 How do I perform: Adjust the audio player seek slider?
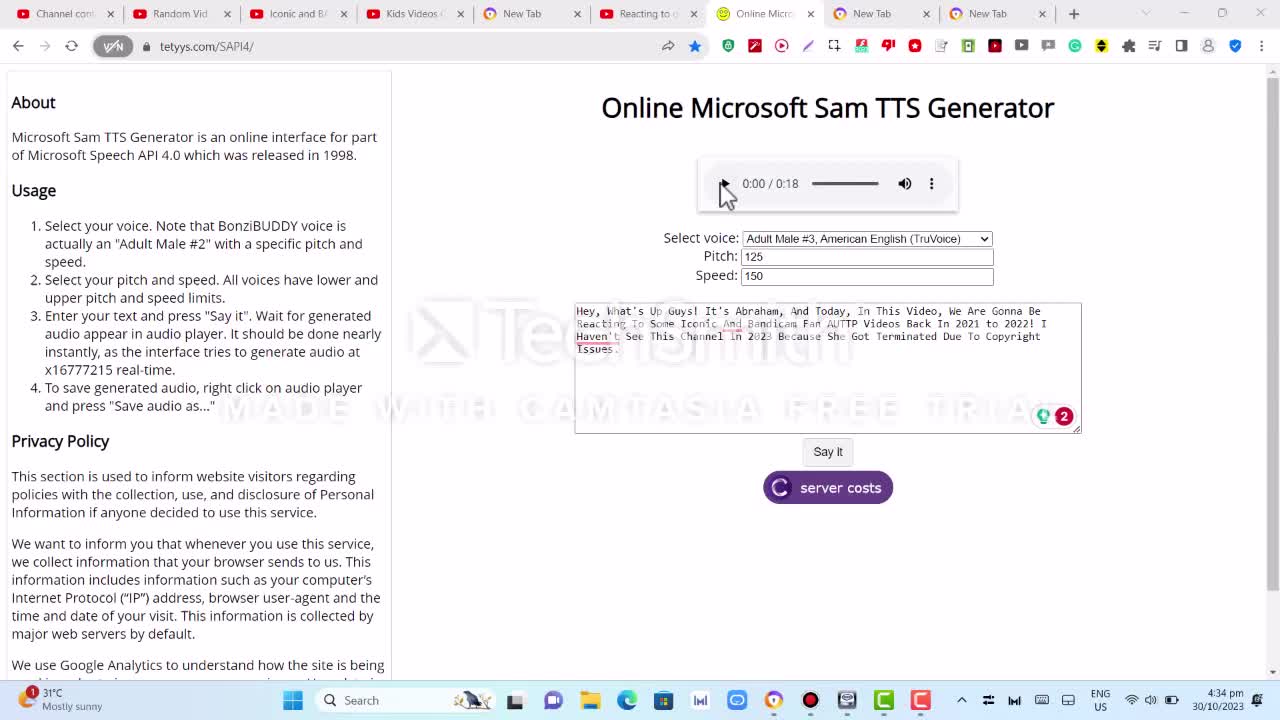[x=845, y=184]
